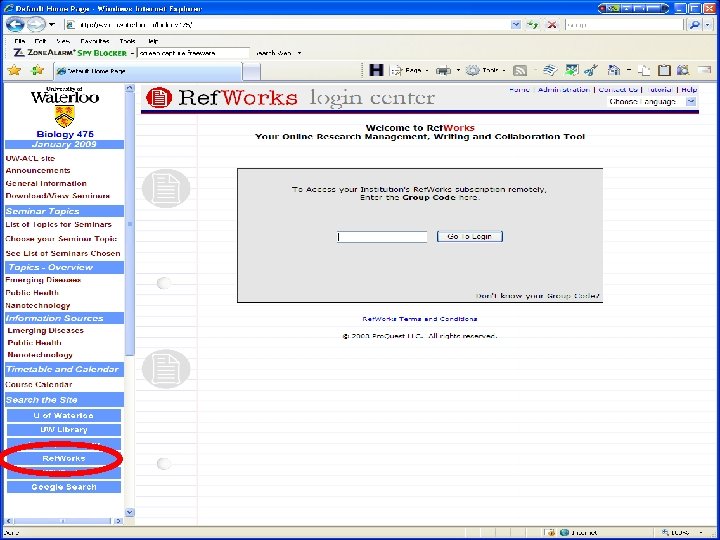Click the green Refresh page icon

click(x=533, y=25)
